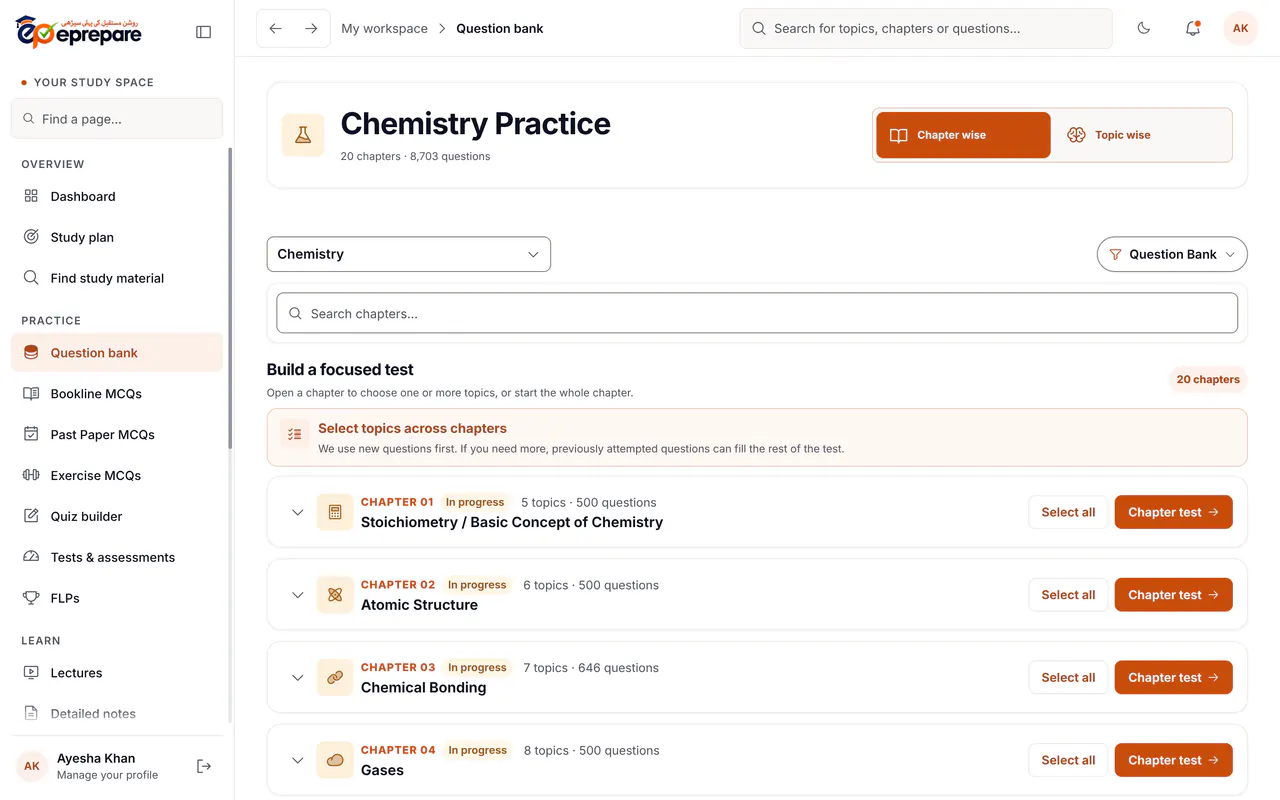1280x800 pixels.
Task: Click the eprepare logo
Action: point(79,32)
